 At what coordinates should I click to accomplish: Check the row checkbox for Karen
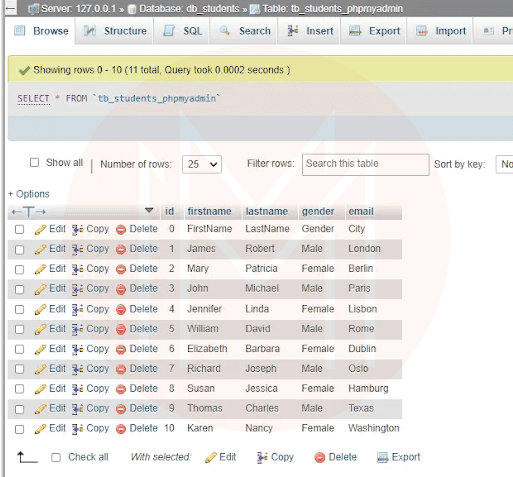click(x=20, y=429)
